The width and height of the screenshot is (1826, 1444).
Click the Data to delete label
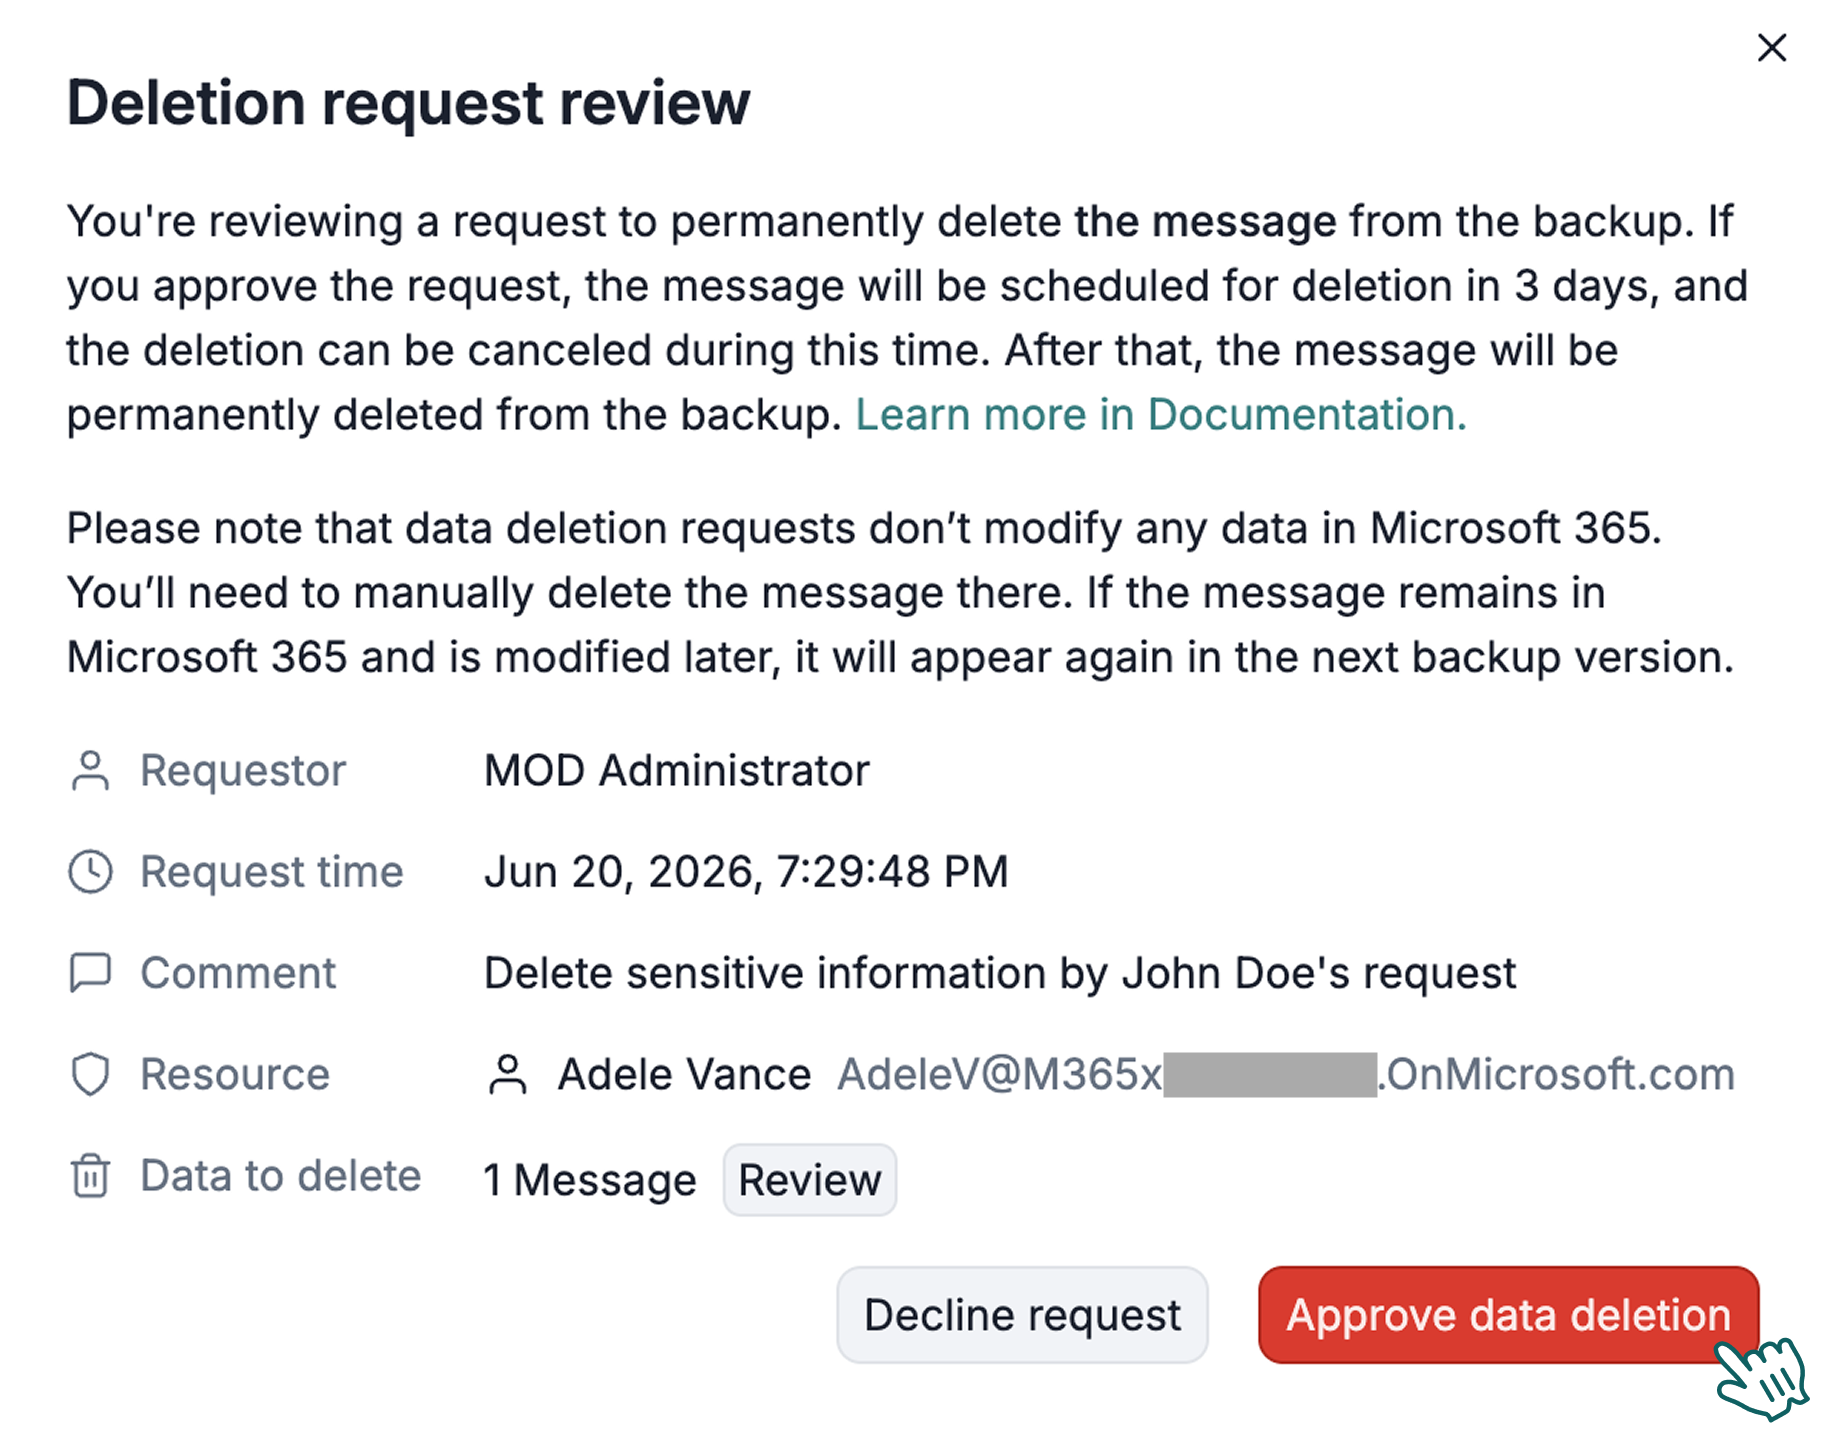(281, 1176)
